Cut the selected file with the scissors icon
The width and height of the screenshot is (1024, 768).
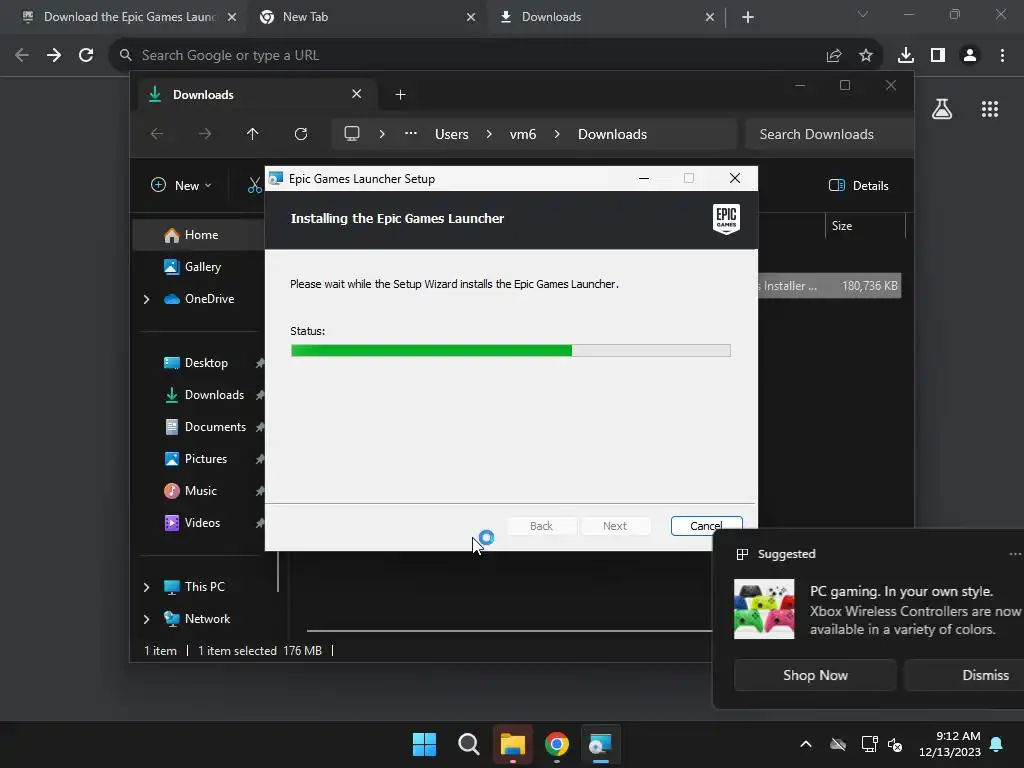tap(255, 185)
